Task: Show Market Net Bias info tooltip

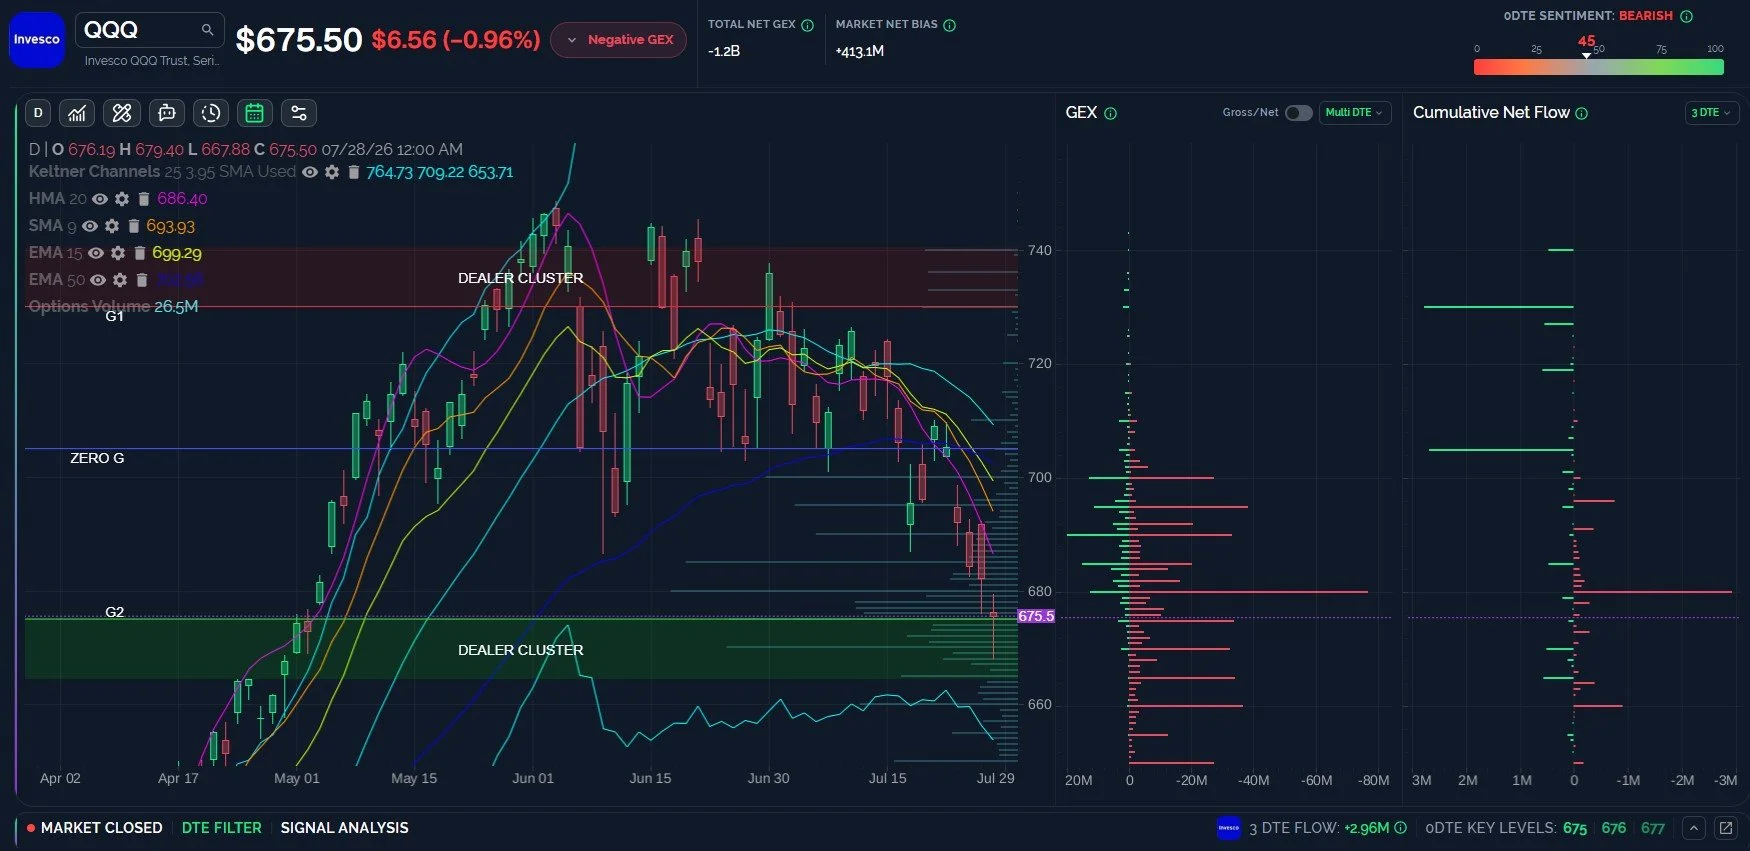Action: pos(950,25)
